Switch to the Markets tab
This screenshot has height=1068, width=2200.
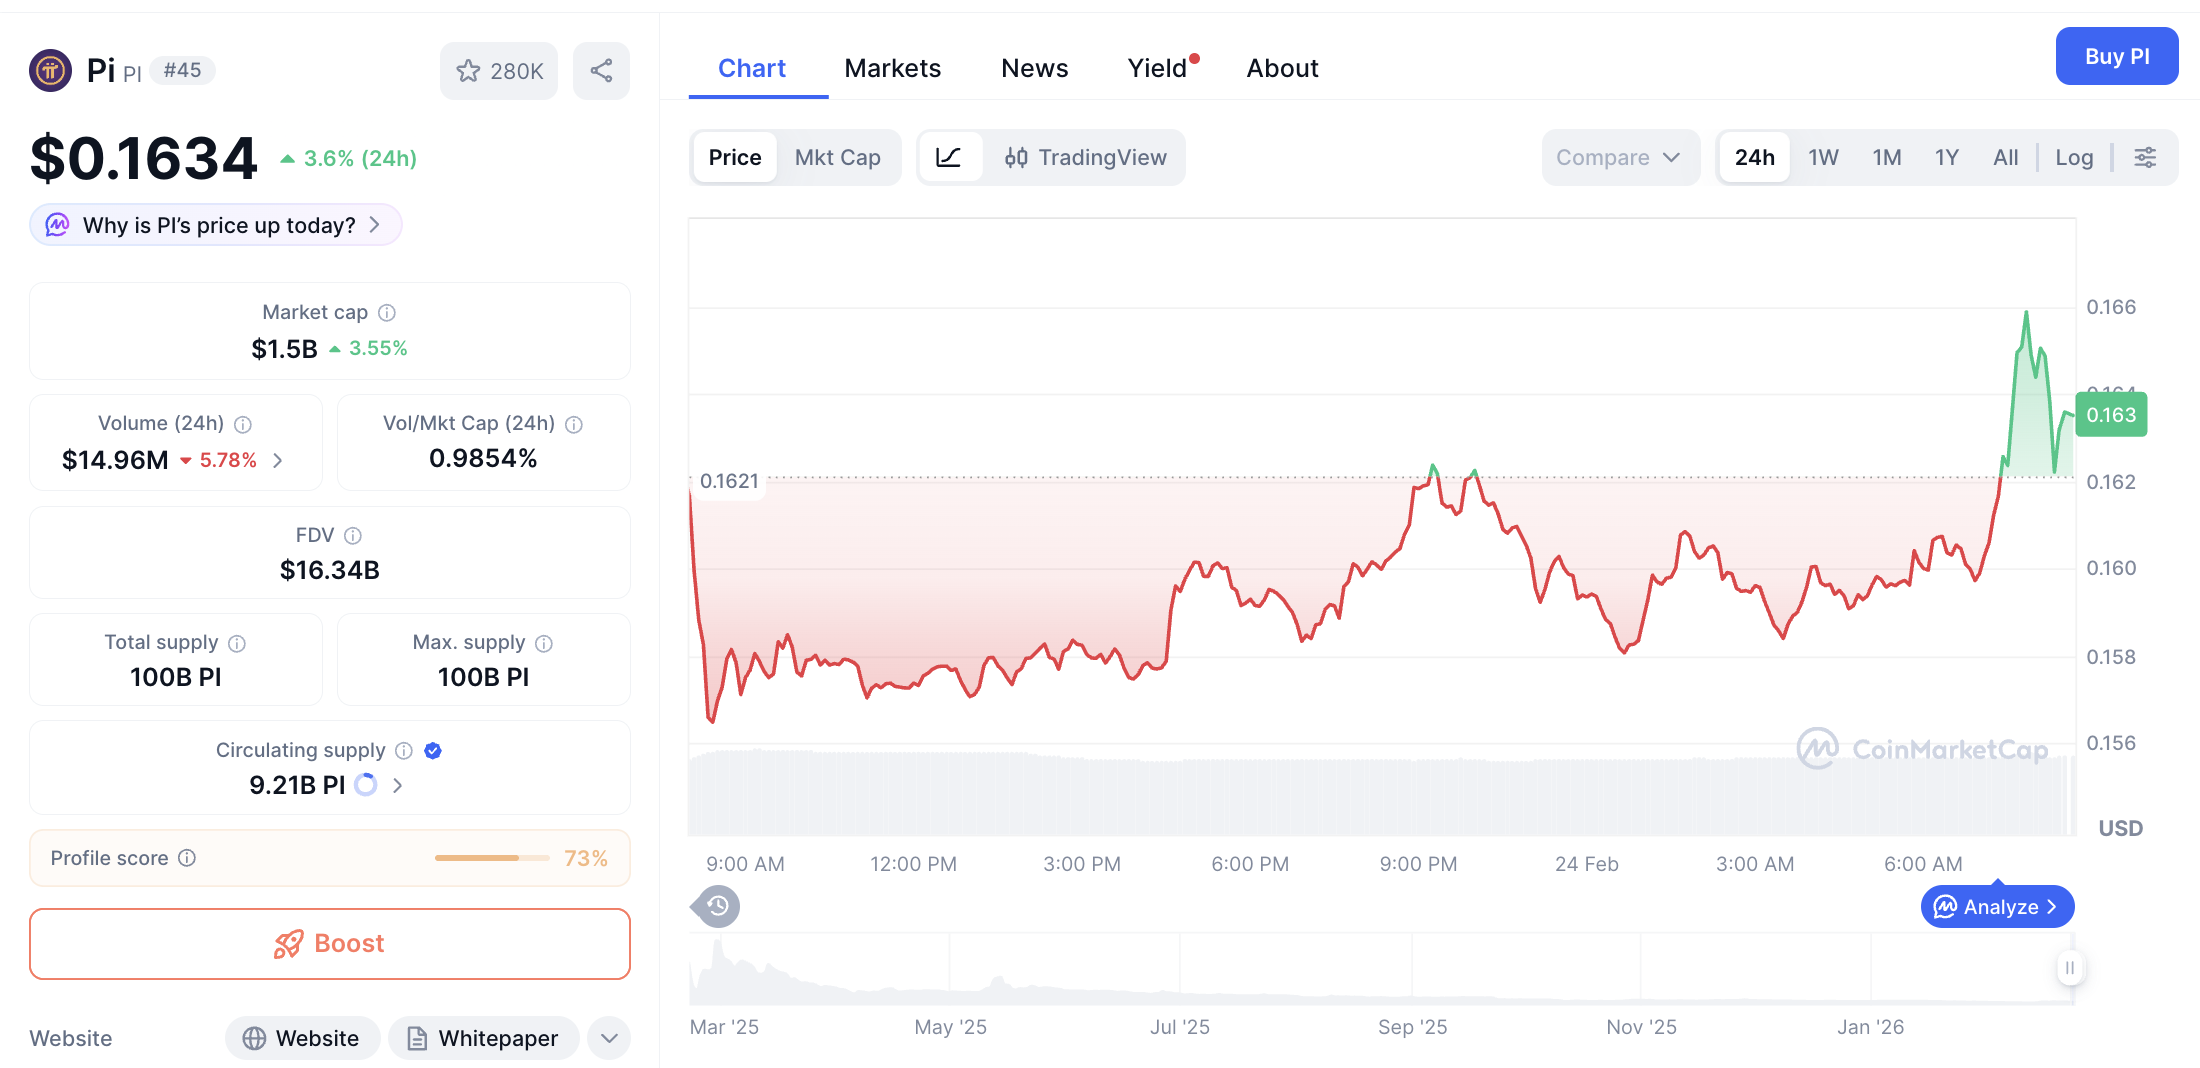pyautogui.click(x=893, y=67)
